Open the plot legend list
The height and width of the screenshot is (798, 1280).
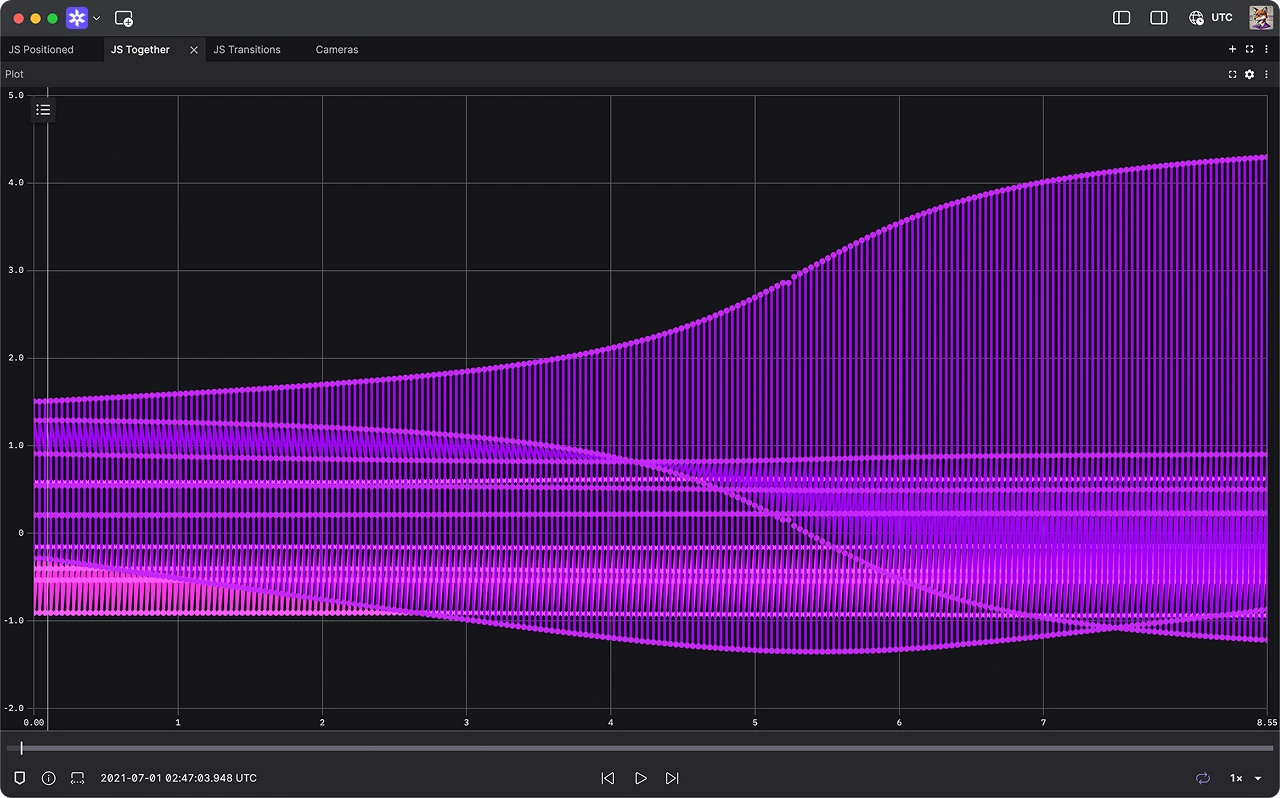coord(43,109)
